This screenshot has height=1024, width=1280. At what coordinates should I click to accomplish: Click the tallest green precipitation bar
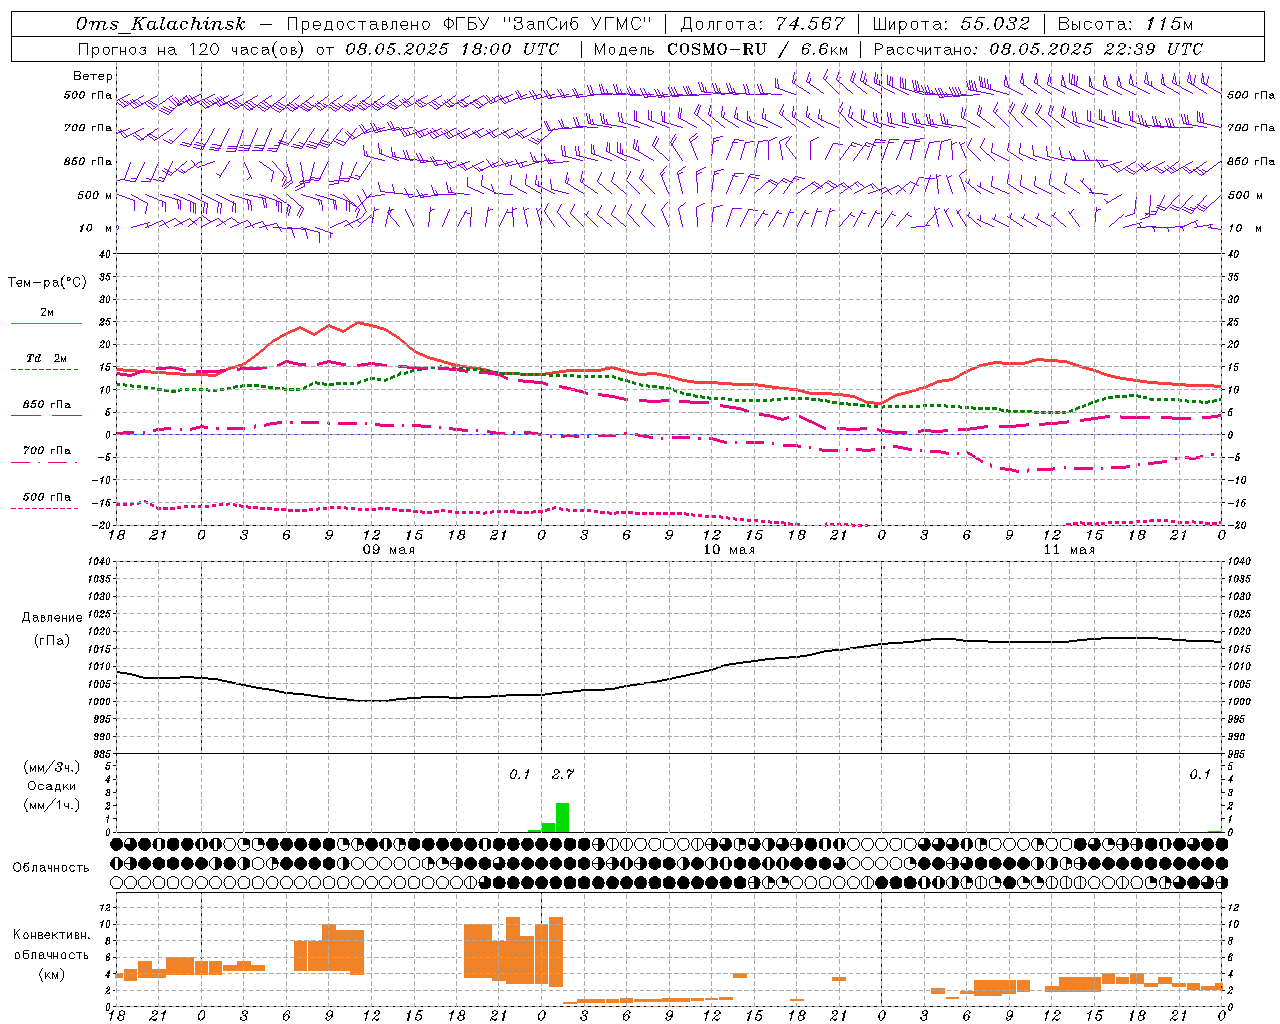pyautogui.click(x=562, y=817)
